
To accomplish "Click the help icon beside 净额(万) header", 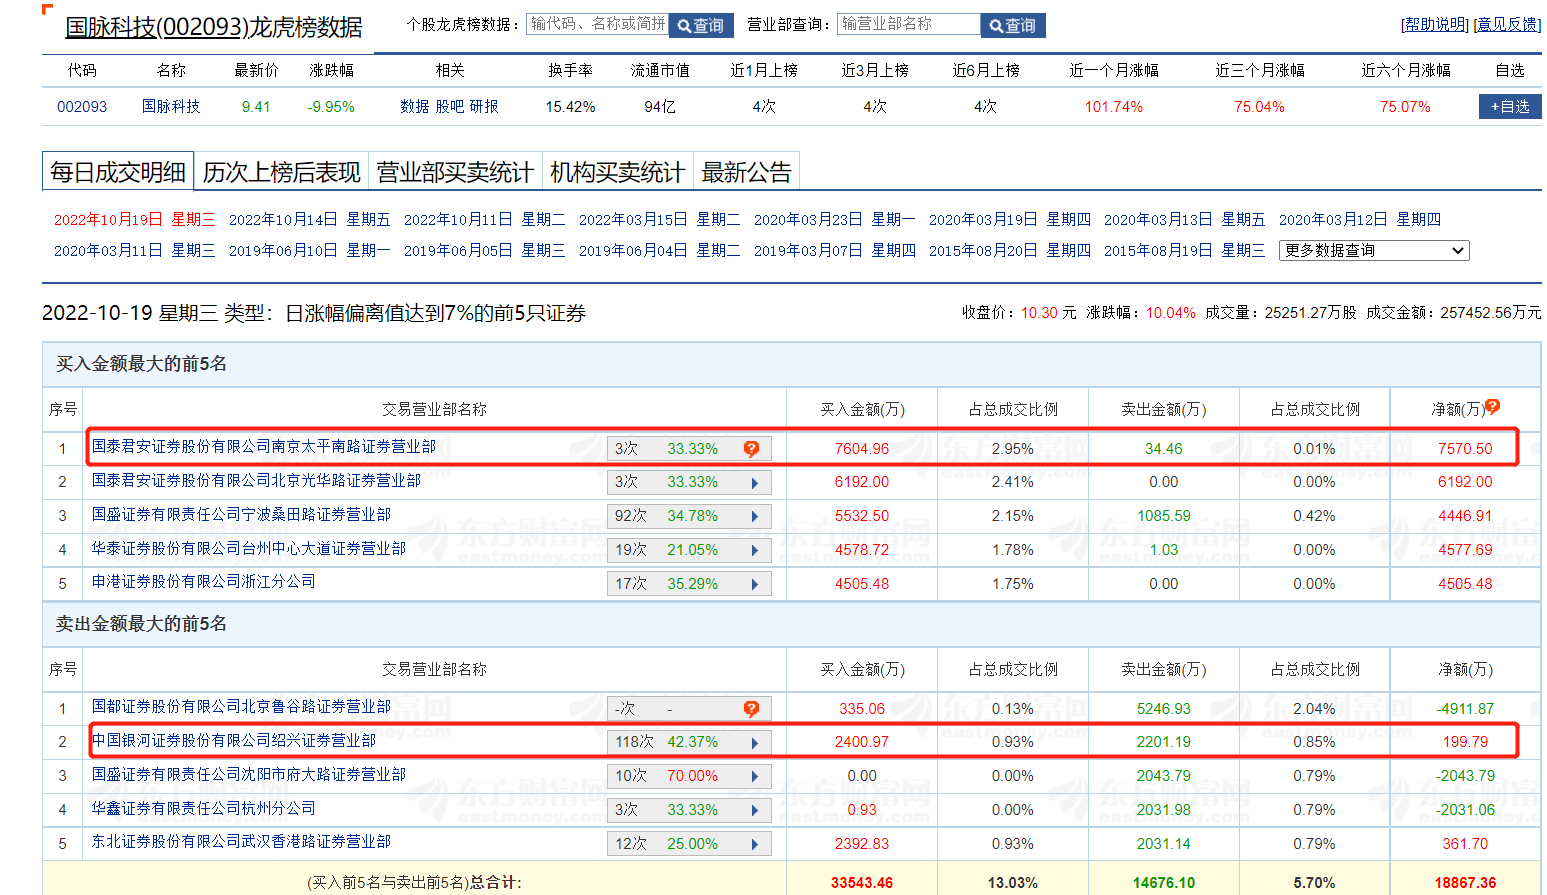I will click(x=1492, y=407).
